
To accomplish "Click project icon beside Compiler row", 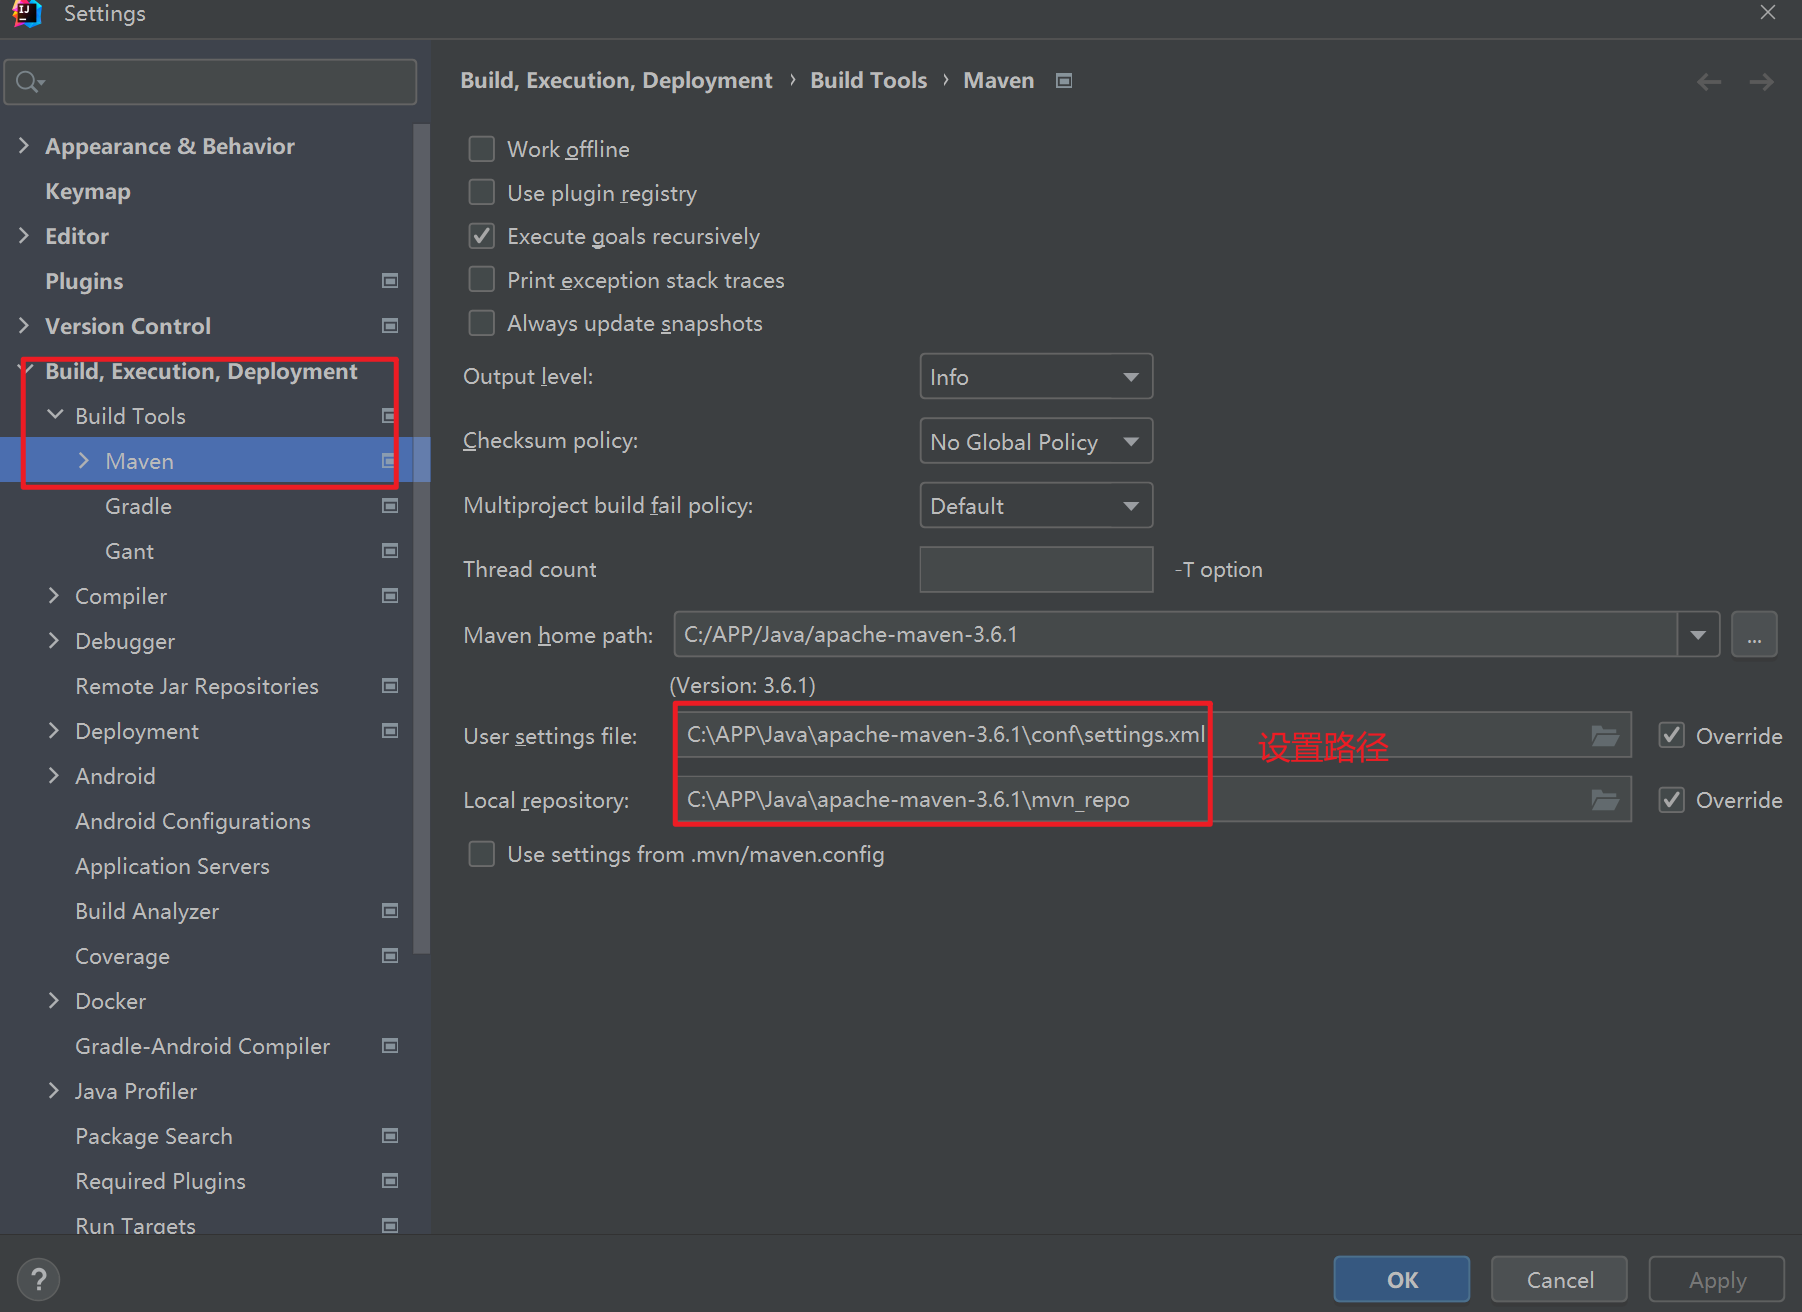I will click(390, 596).
